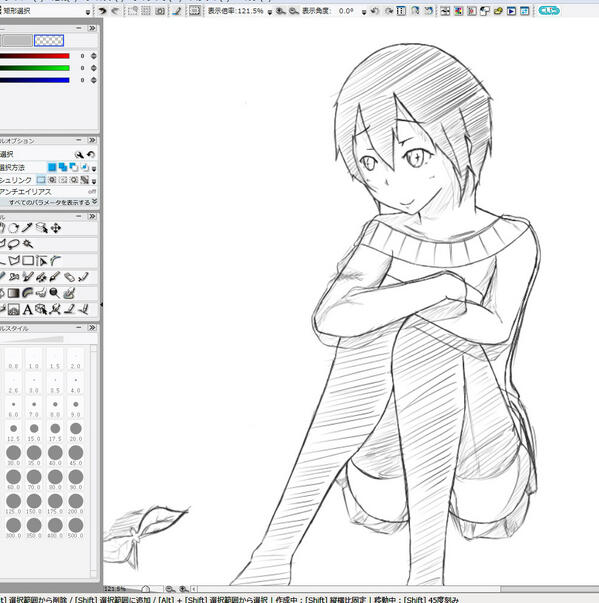Image resolution: width=599 pixels, height=603 pixels.
Task: Click the wrench icon in tool options
Action: point(79,155)
